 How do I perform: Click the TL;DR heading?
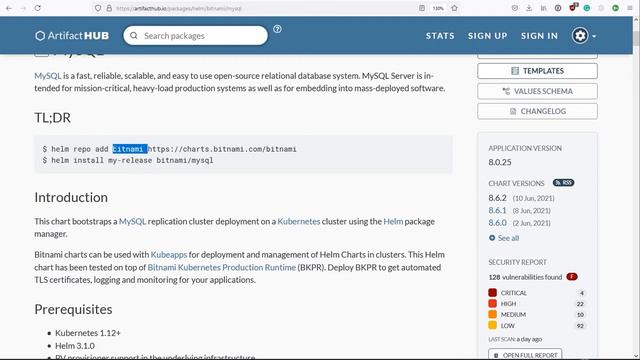pyautogui.click(x=52, y=118)
